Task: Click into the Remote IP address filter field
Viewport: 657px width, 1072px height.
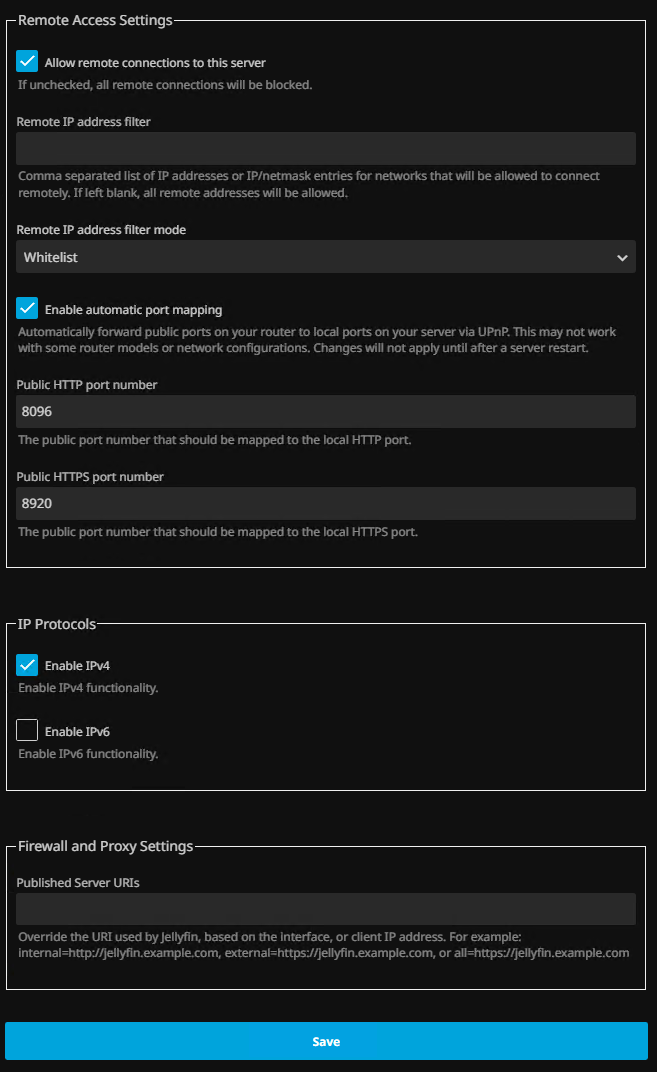Action: coord(326,148)
